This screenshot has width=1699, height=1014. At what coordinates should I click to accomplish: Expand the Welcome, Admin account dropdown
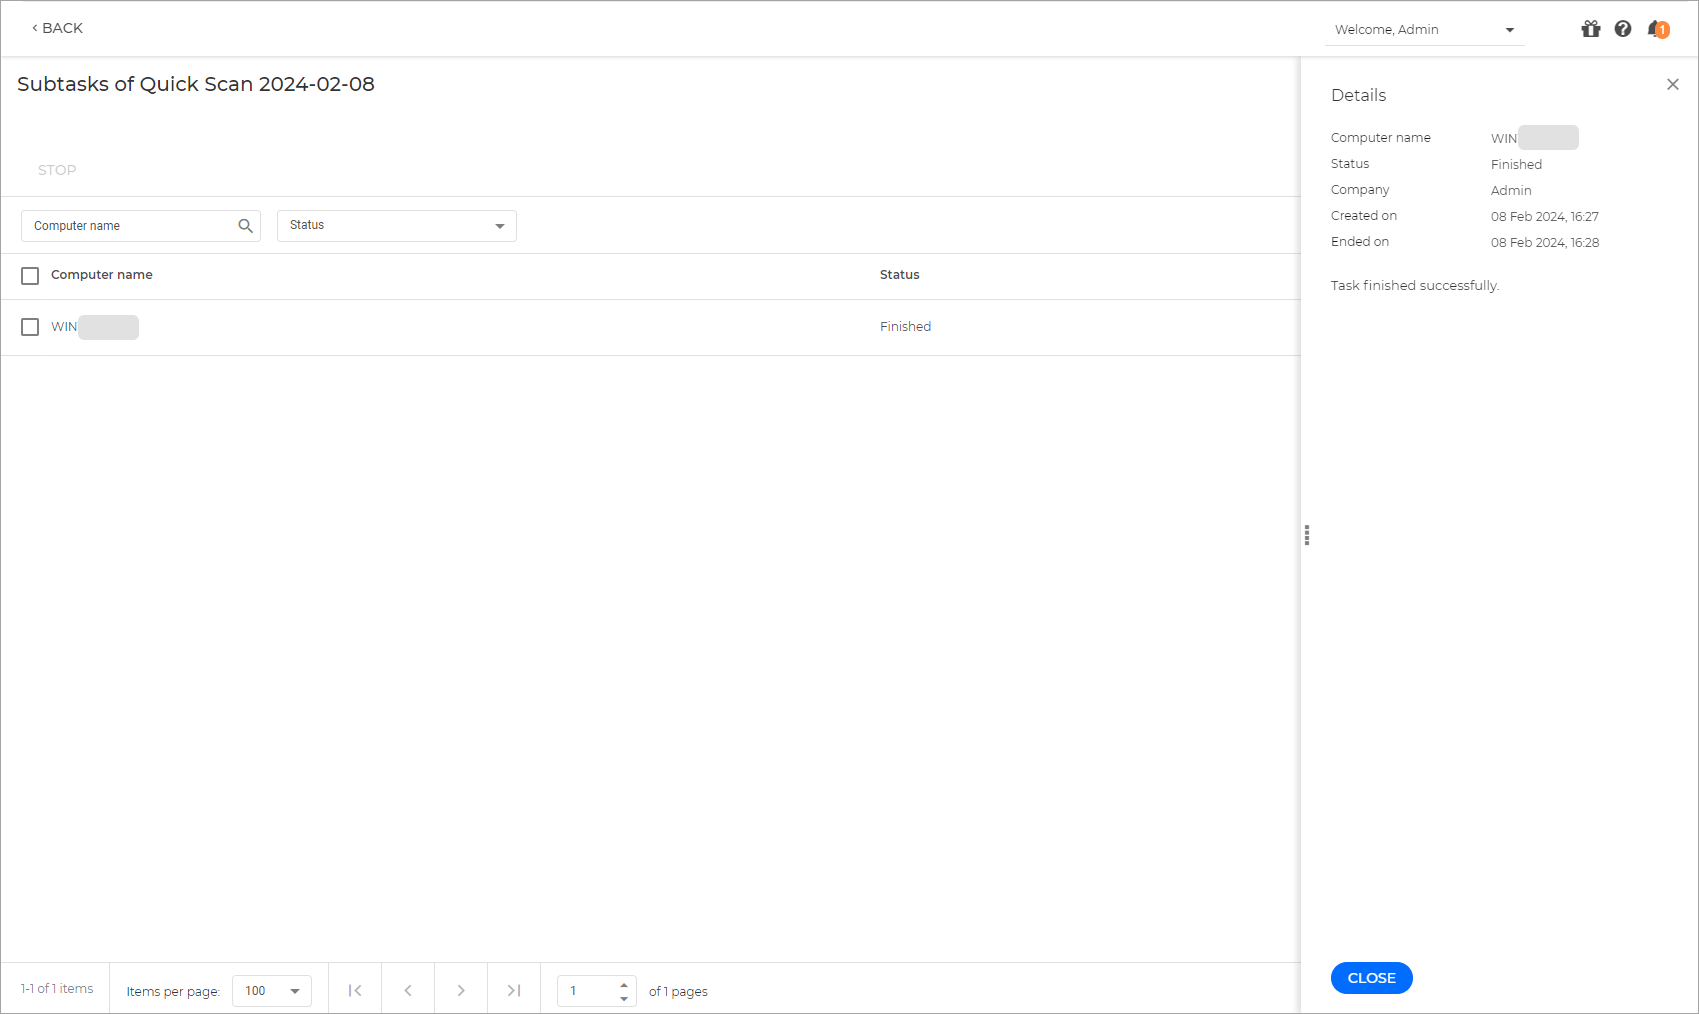[1509, 30]
